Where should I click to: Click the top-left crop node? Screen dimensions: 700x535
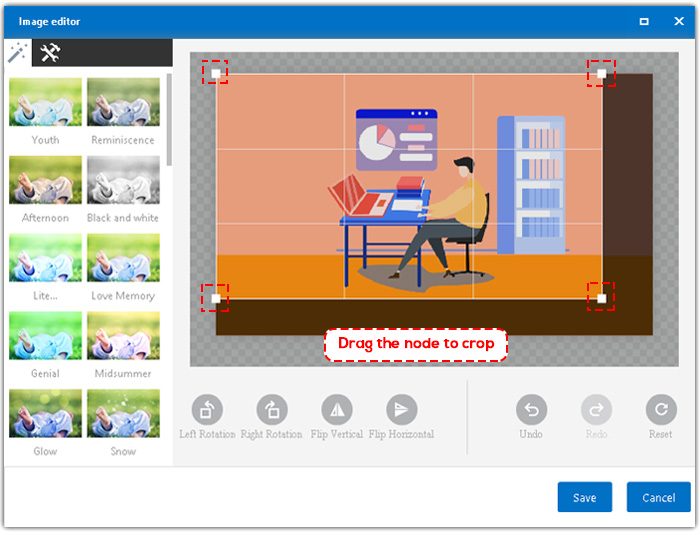[216, 74]
